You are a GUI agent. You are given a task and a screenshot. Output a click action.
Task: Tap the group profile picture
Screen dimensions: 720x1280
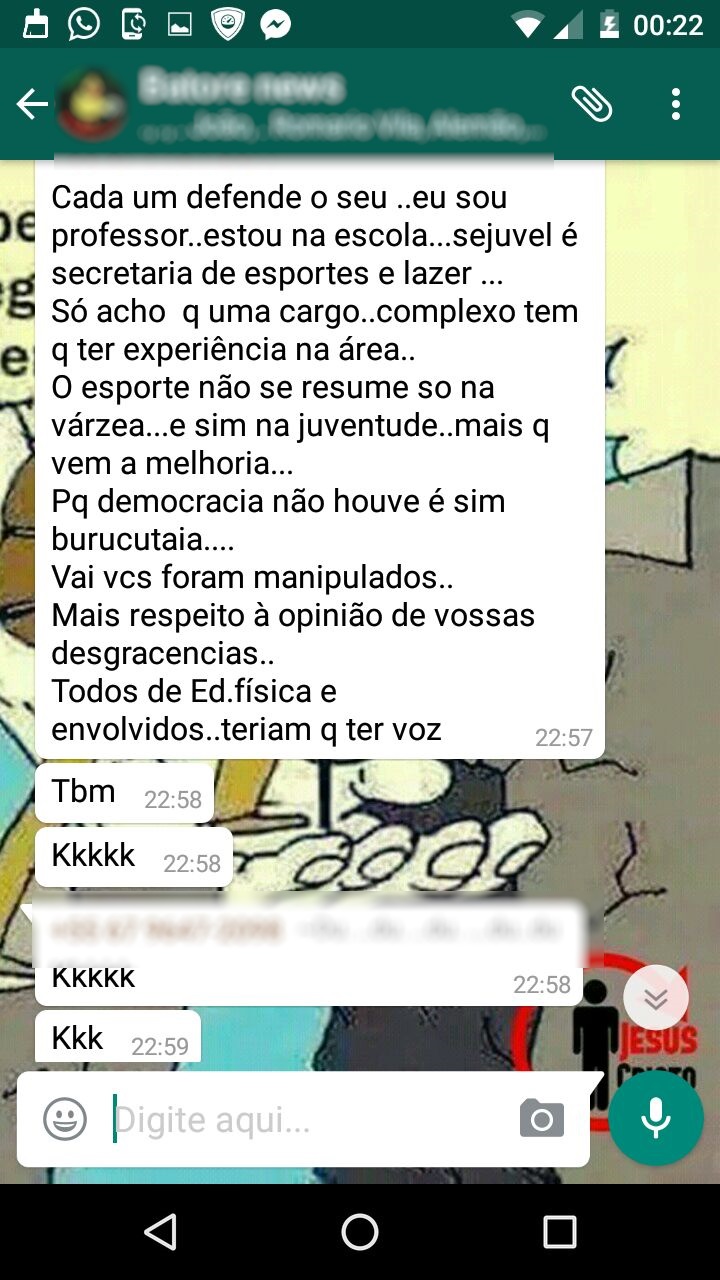click(x=91, y=106)
